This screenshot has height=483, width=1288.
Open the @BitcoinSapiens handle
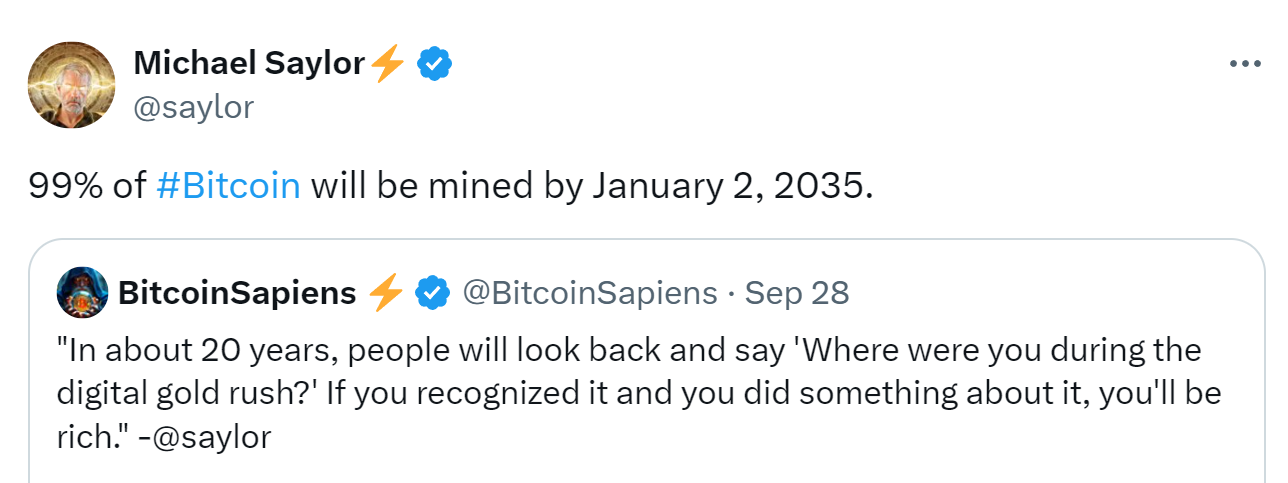(589, 293)
